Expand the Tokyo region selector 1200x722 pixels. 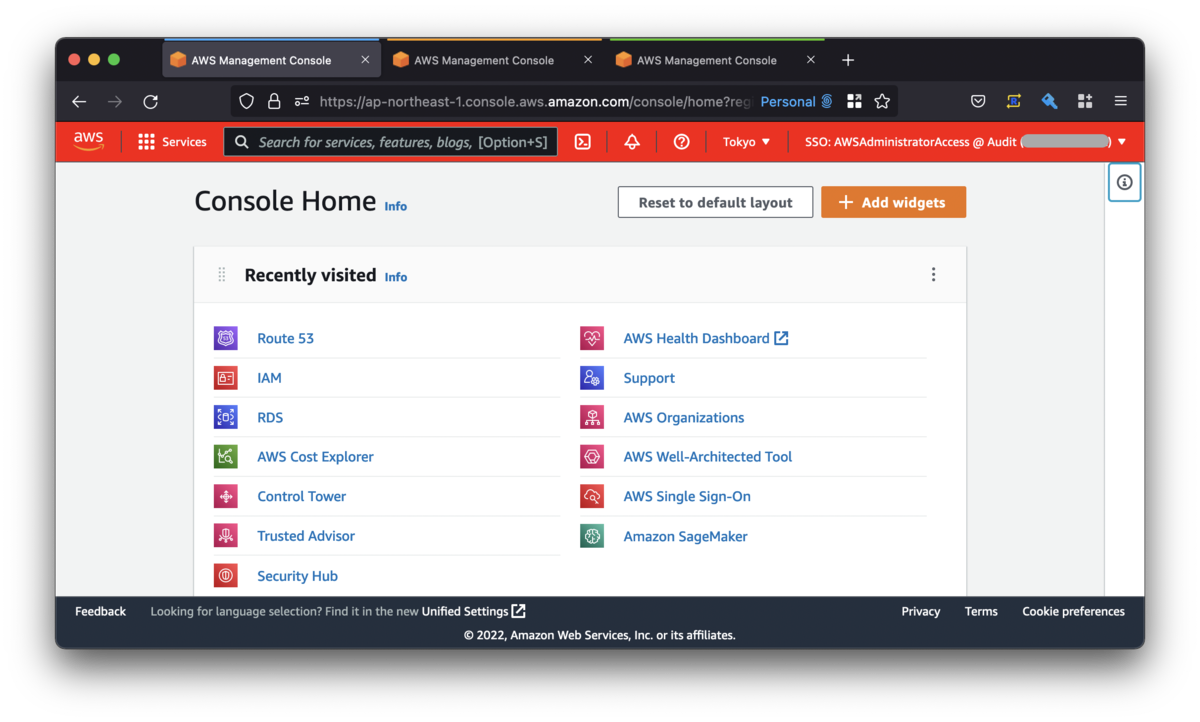[x=747, y=142]
